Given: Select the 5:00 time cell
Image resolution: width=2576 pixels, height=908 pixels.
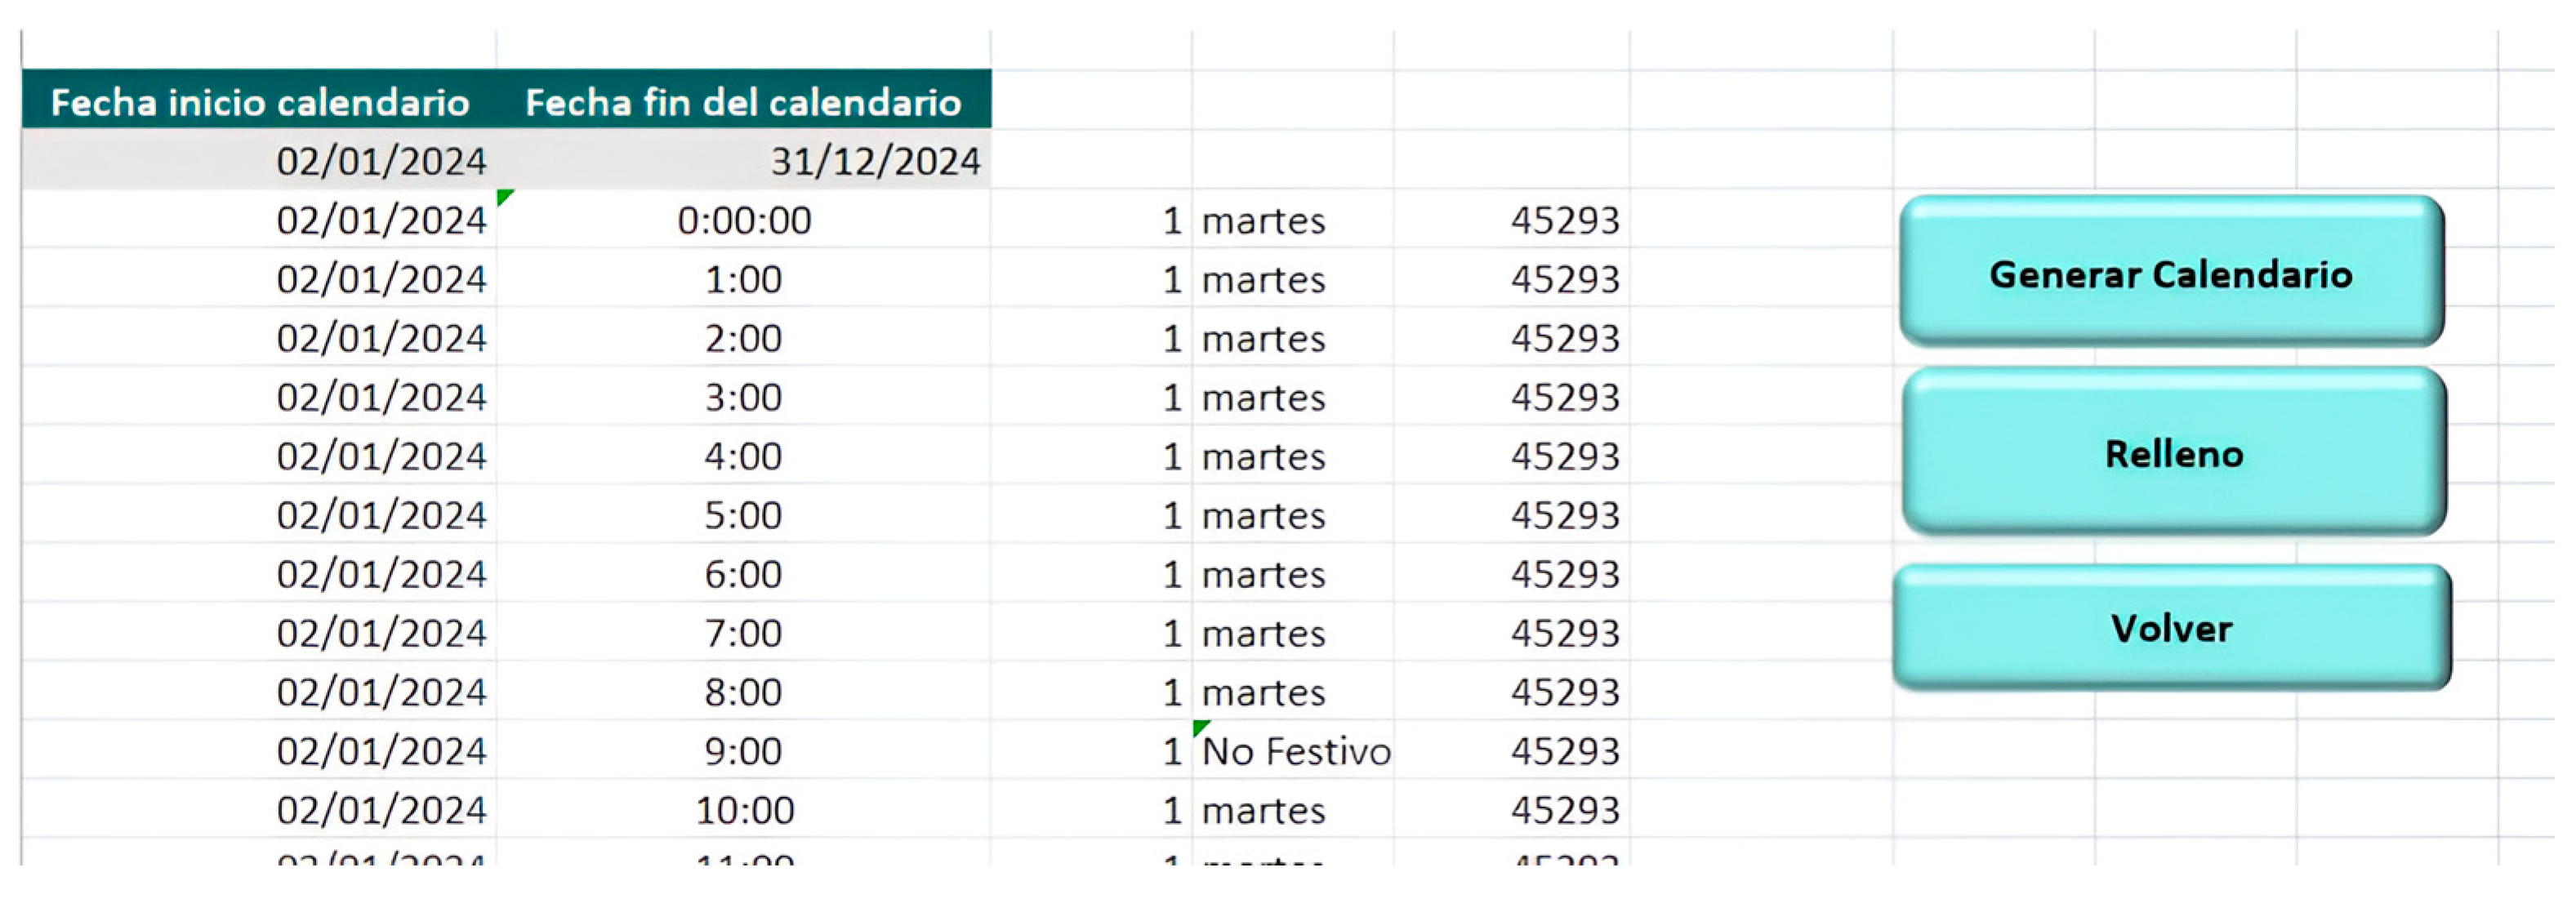Looking at the screenshot, I should [743, 515].
